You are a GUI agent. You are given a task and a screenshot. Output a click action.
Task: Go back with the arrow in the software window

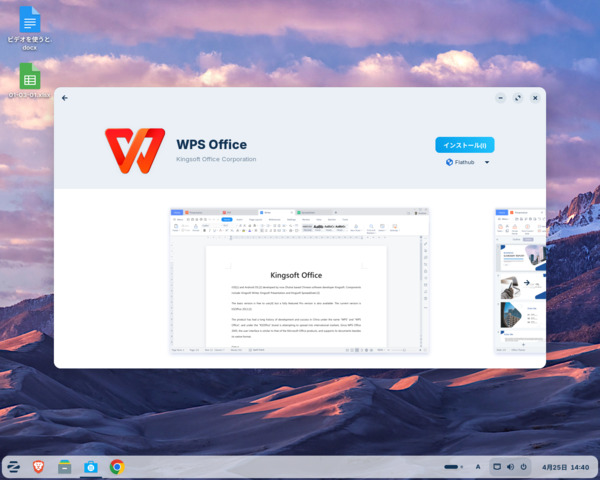(x=65, y=98)
